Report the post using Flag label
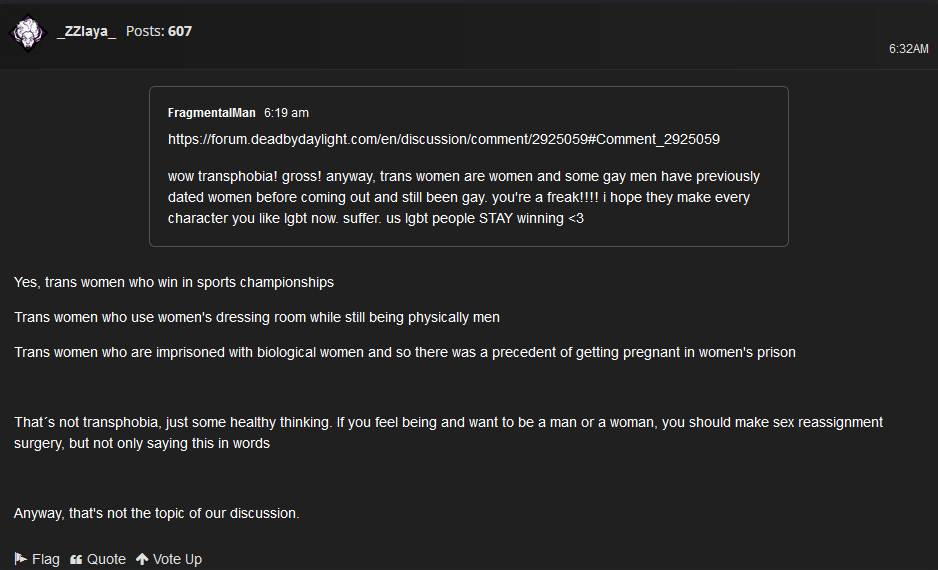938x570 pixels. (45, 559)
